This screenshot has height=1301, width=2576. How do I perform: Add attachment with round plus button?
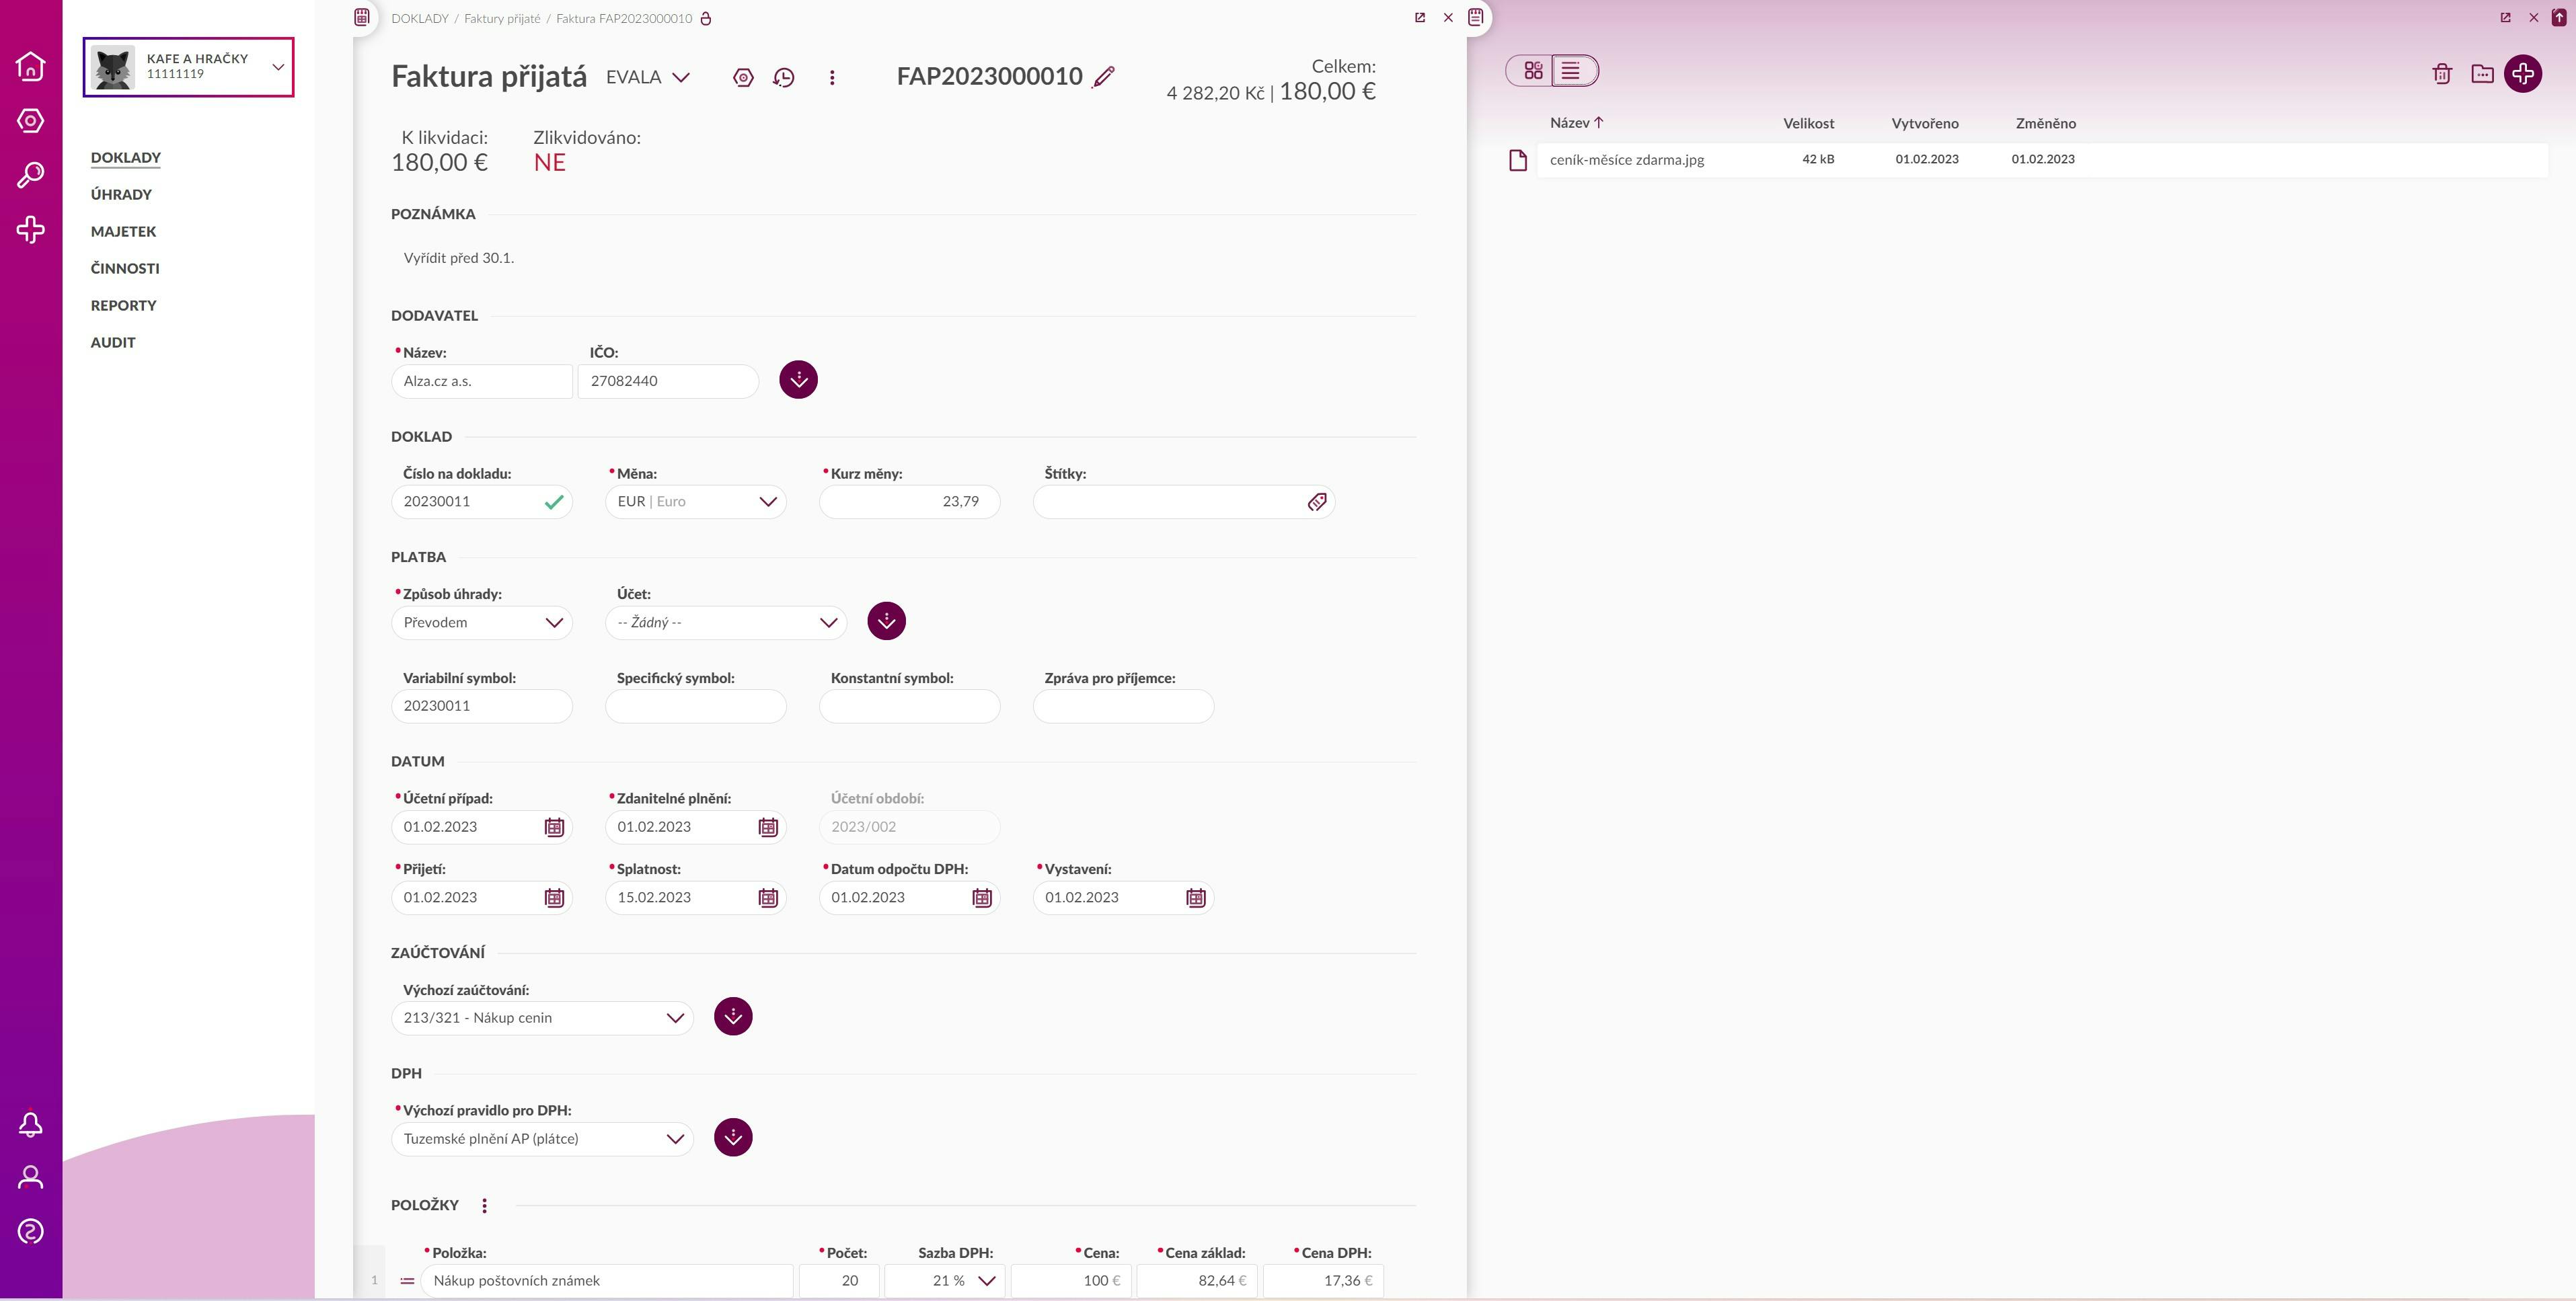pos(2523,73)
